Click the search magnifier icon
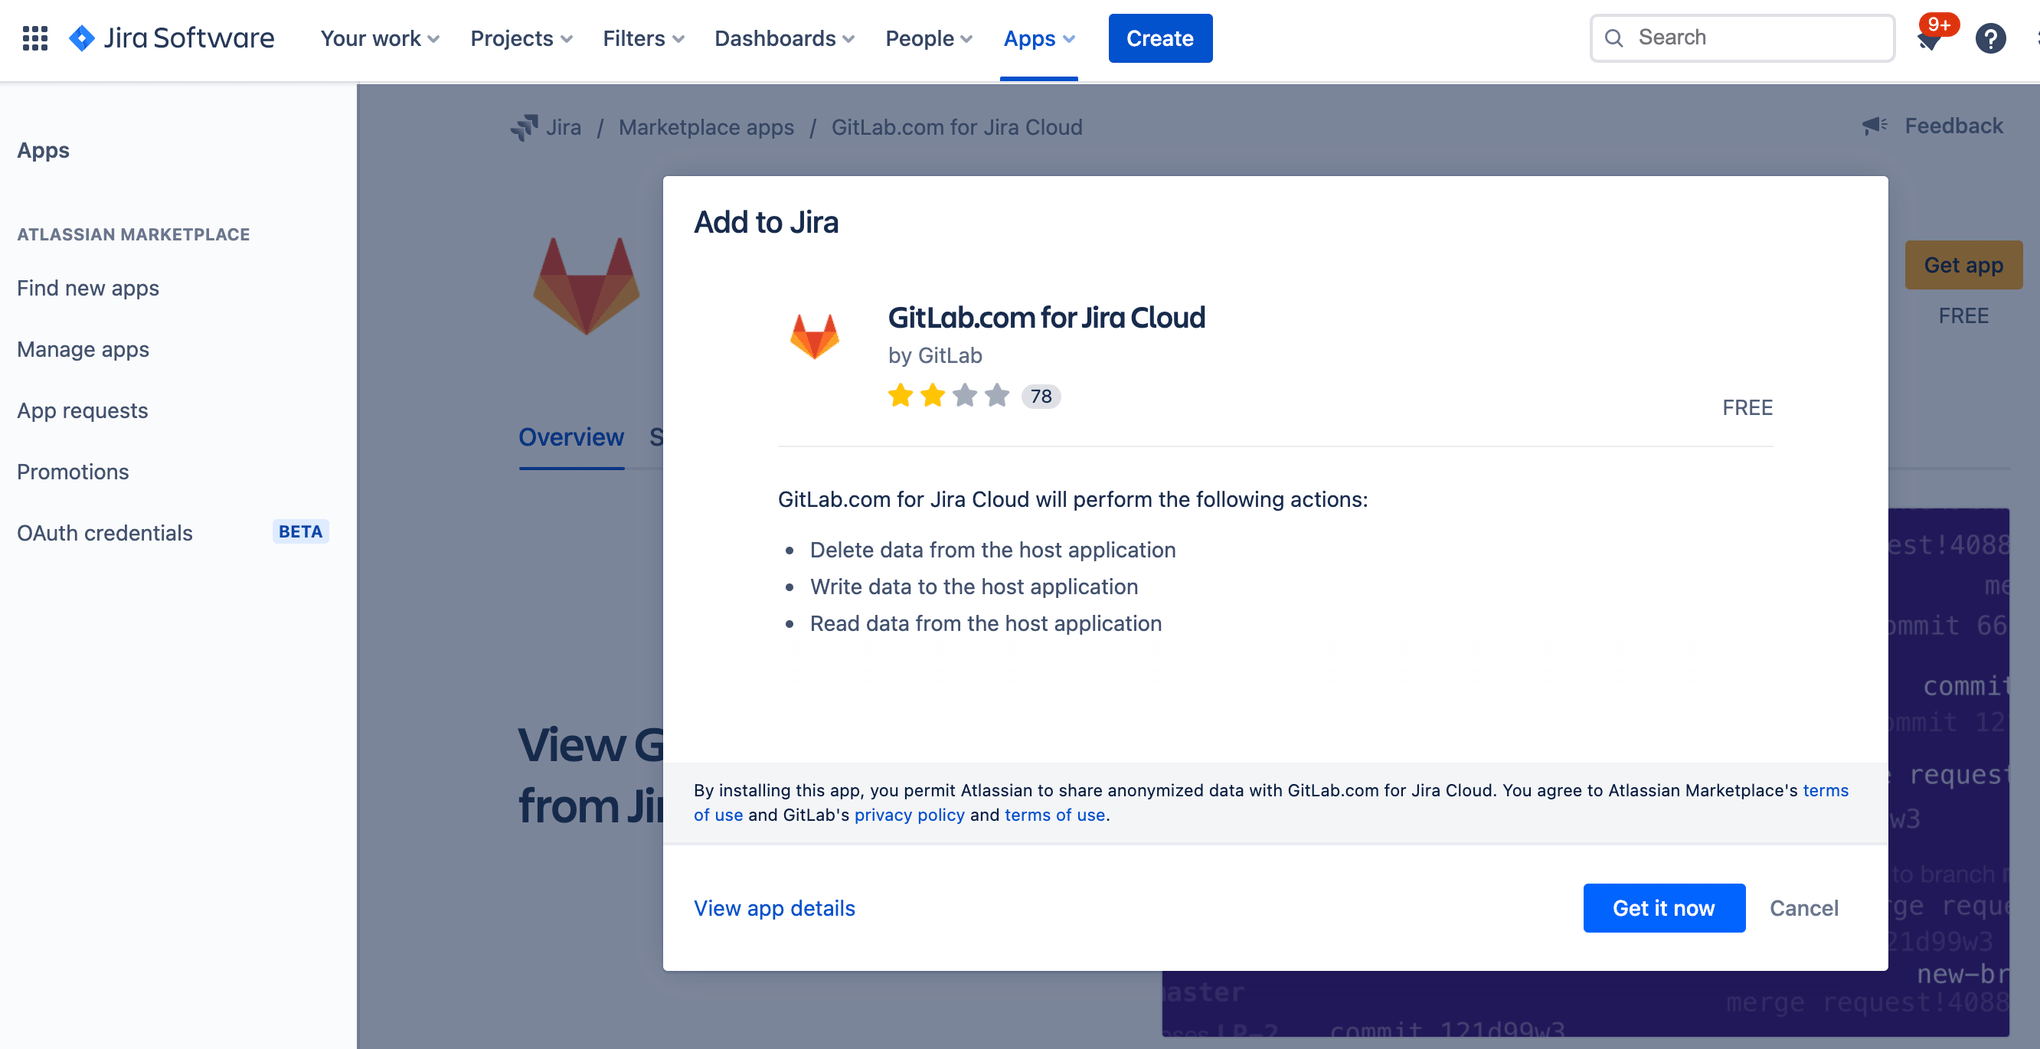Screen dimensions: 2040x1049 tap(1614, 38)
